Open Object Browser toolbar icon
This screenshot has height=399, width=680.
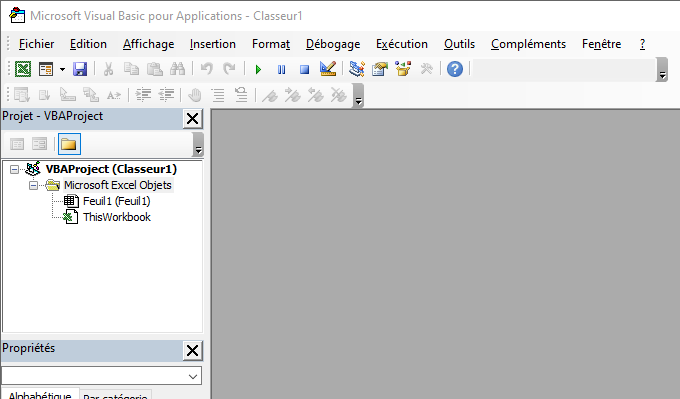[403, 69]
